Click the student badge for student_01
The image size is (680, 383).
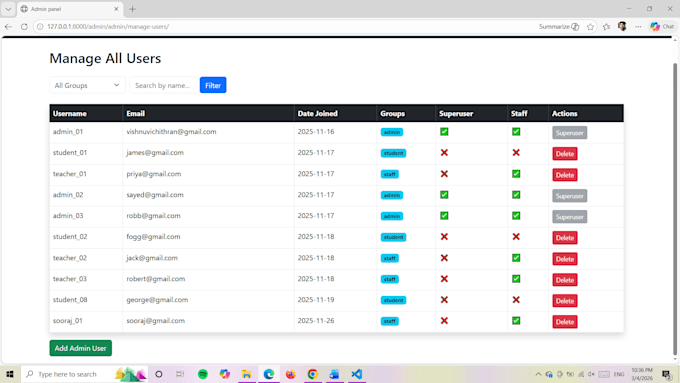click(x=393, y=153)
